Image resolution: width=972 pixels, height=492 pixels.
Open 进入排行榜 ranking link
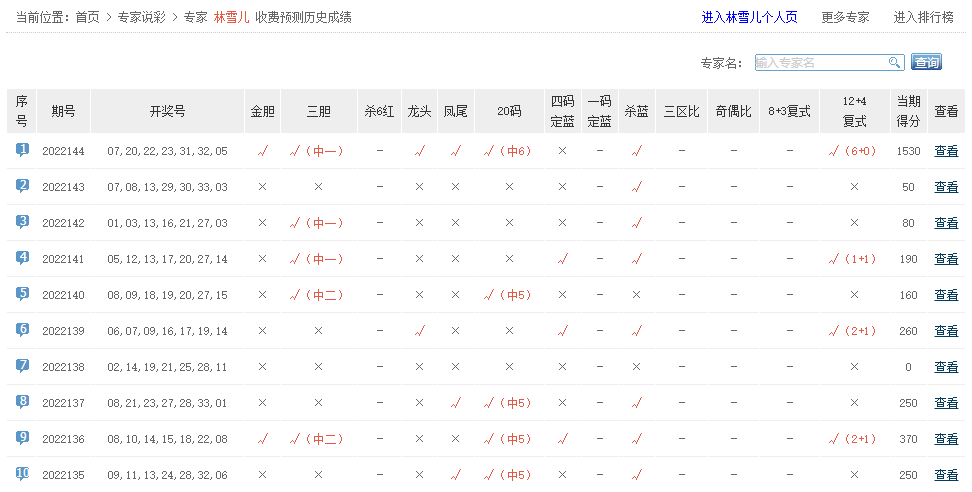[x=924, y=17]
